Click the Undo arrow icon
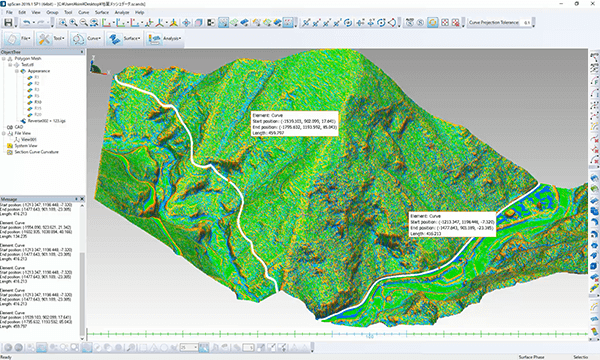This screenshot has width=600, height=360. pos(26,23)
